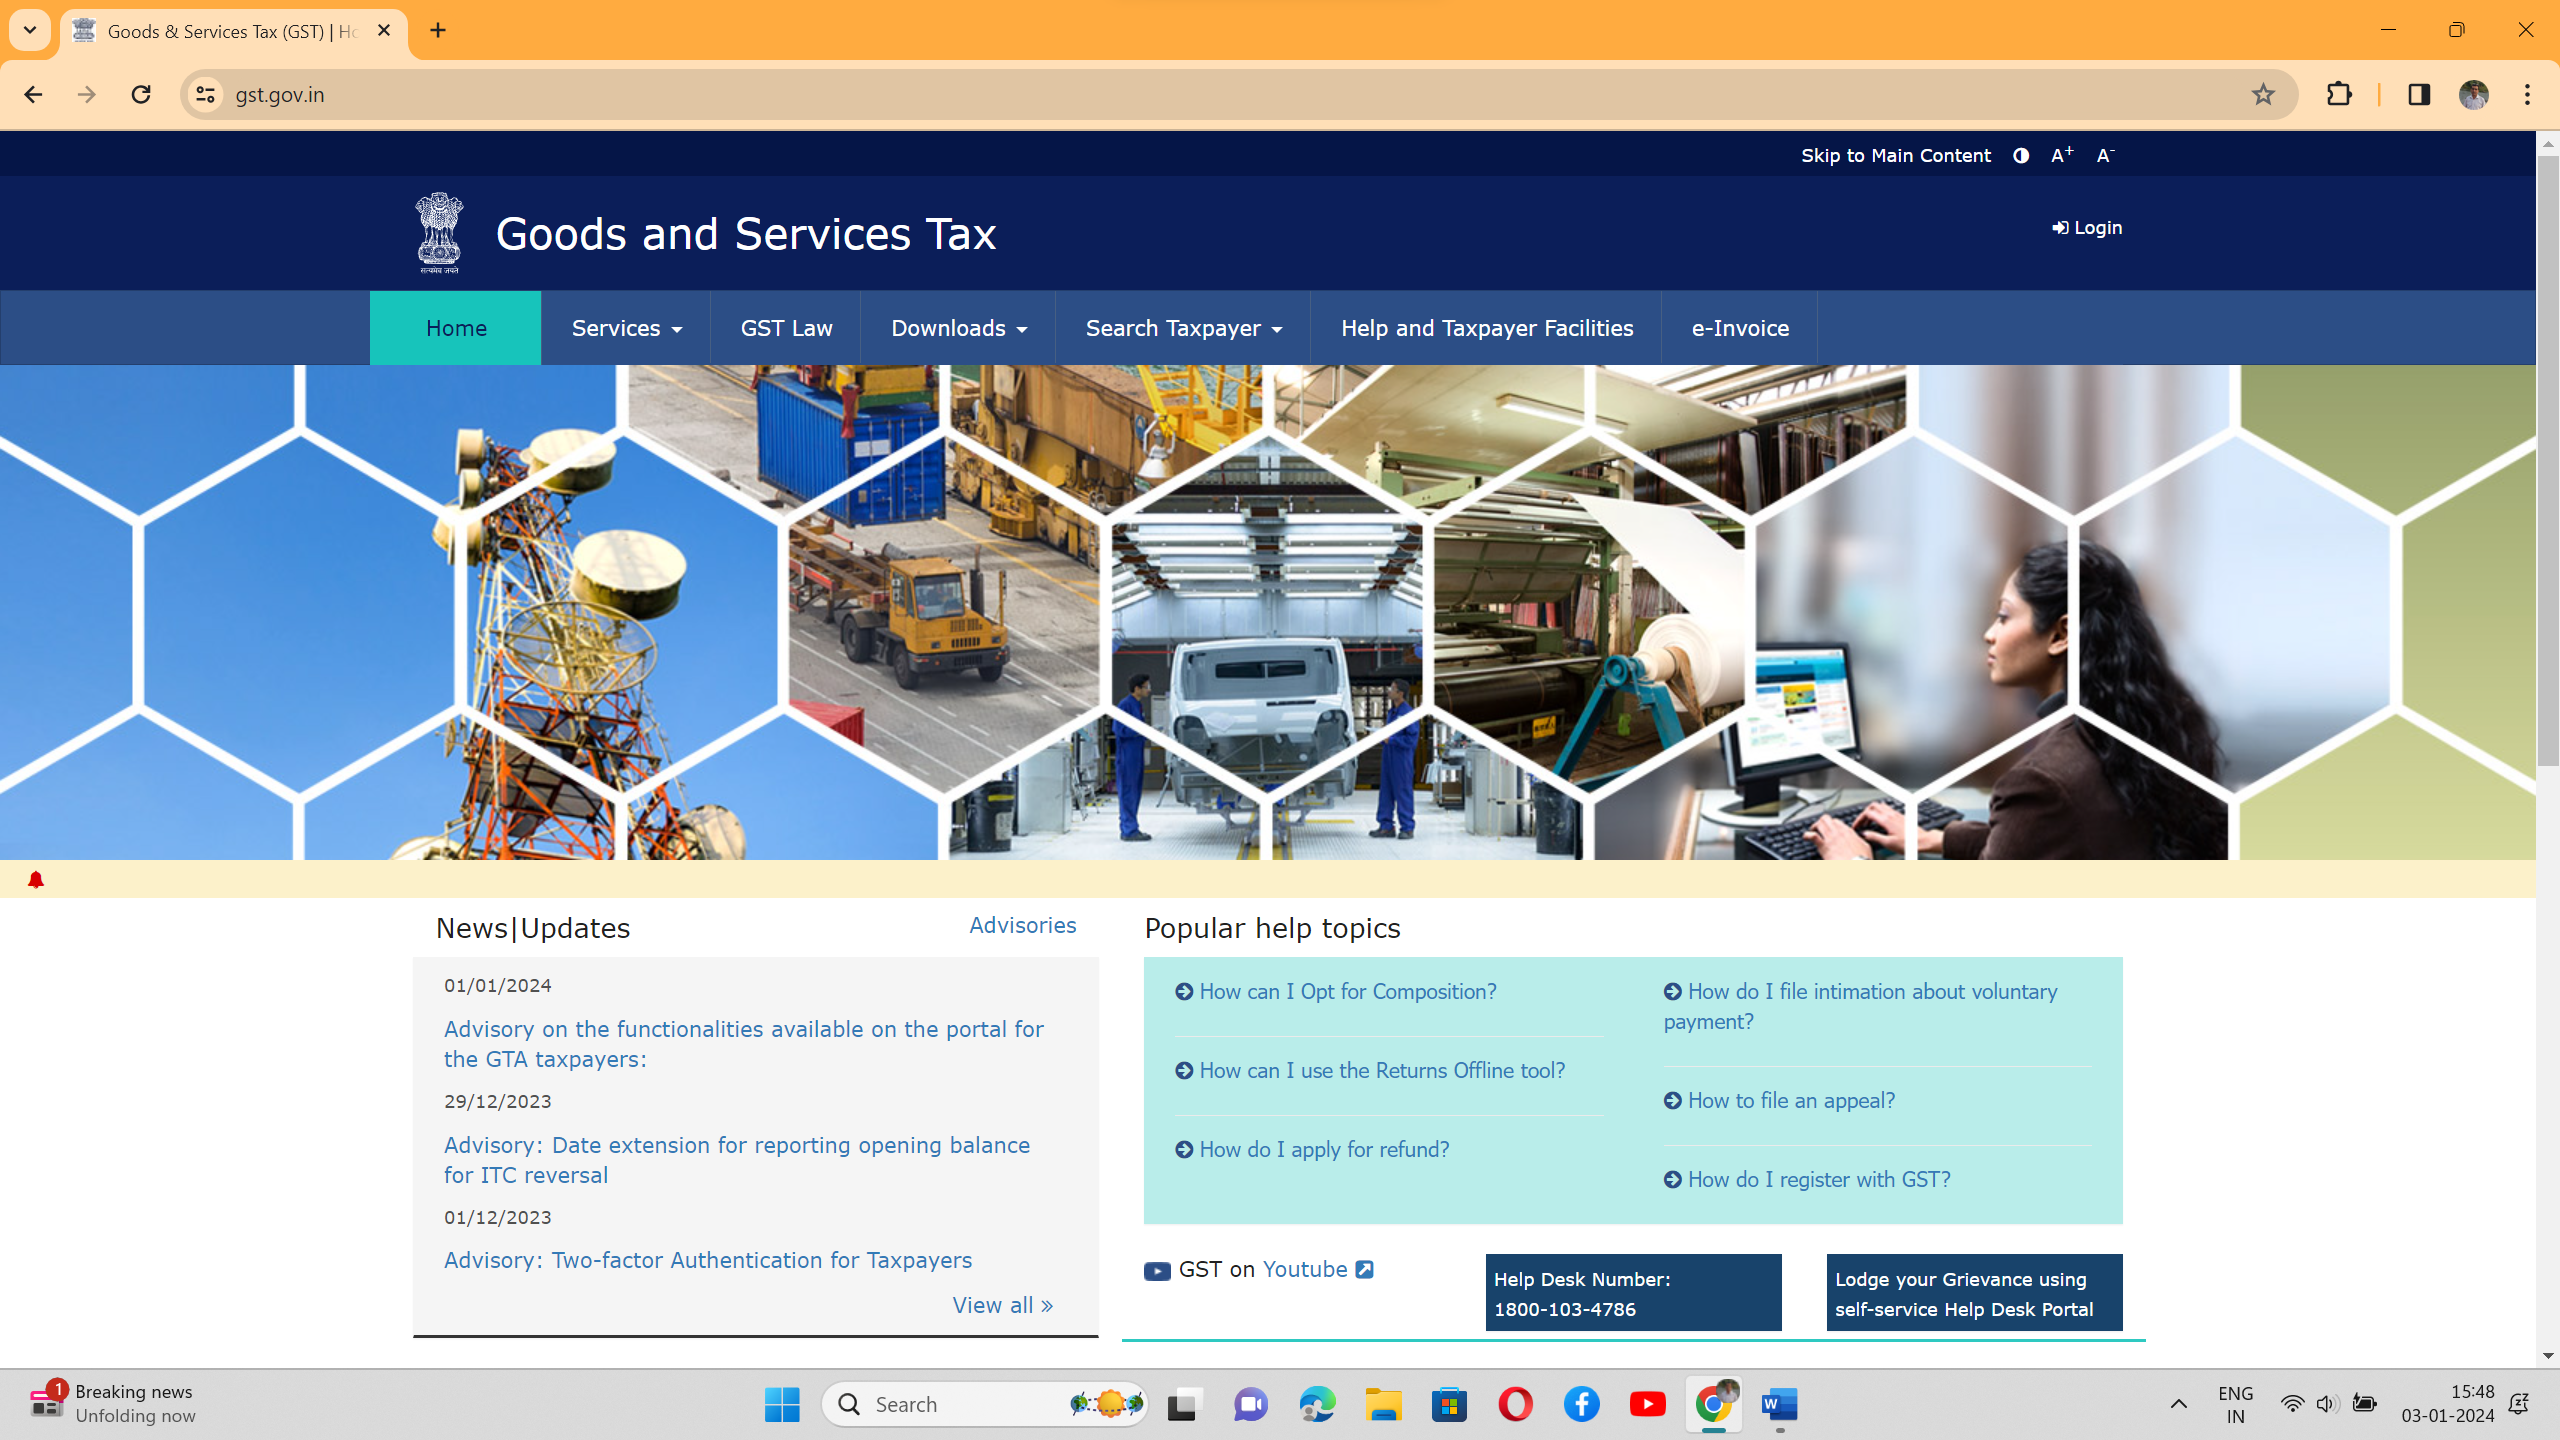Increase font size with A+ button
2560x1440 pixels.
[2061, 155]
